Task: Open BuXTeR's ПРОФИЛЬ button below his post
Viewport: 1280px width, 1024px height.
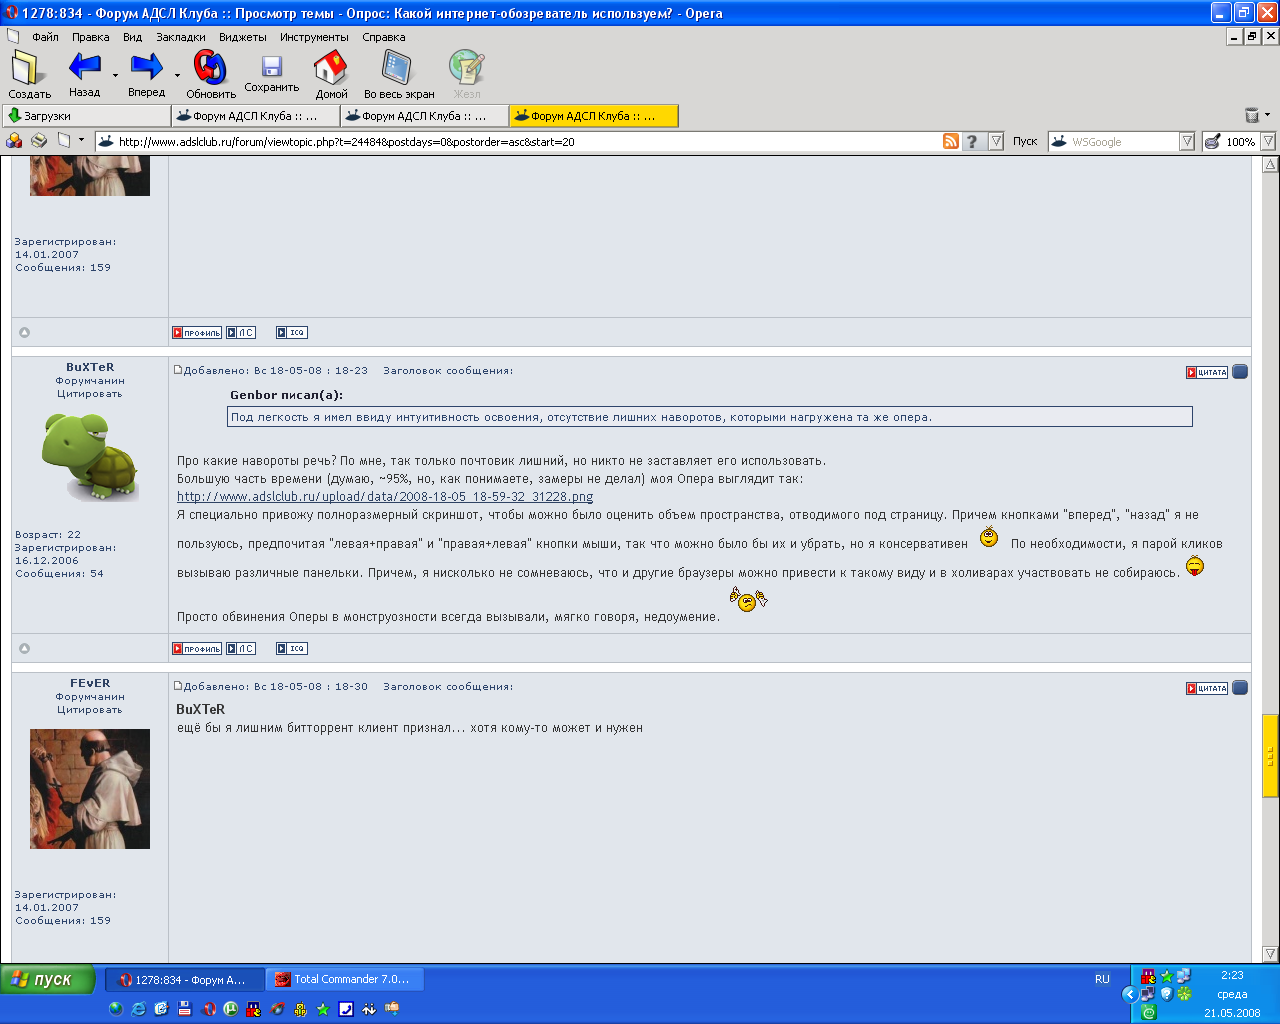Action: pos(197,649)
